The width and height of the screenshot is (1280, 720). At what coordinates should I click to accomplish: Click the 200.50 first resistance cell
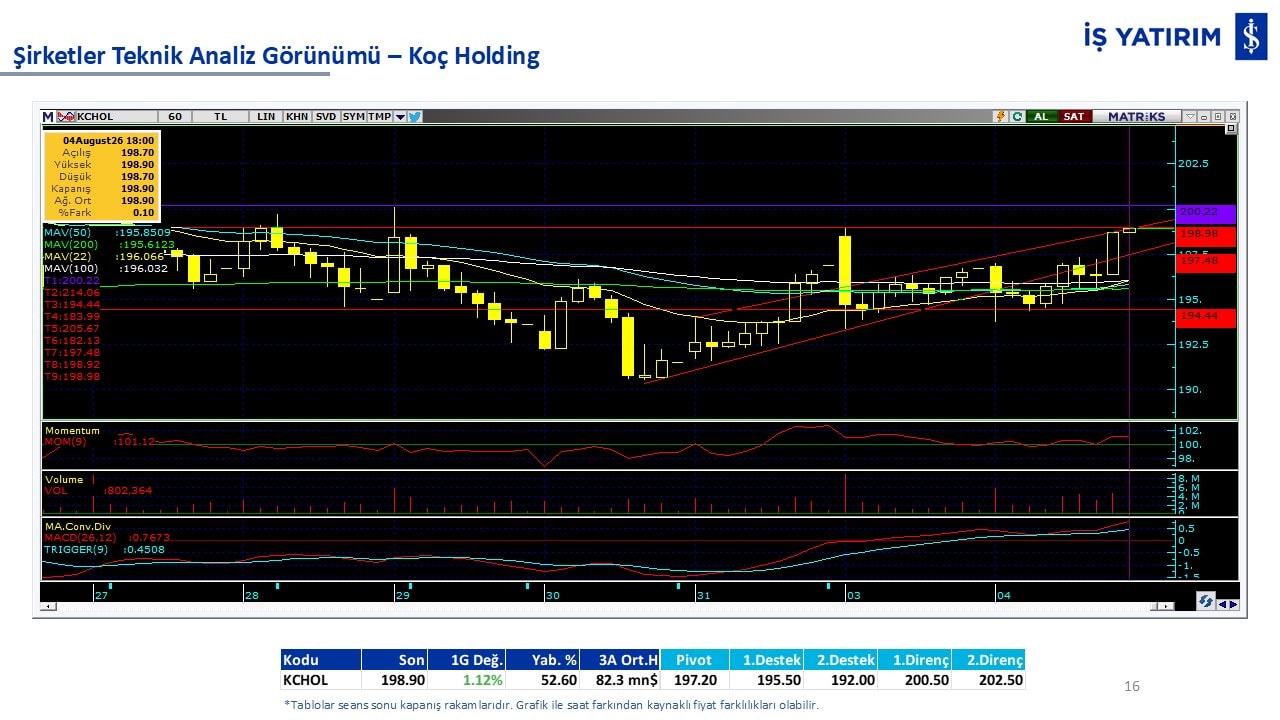[x=914, y=680]
